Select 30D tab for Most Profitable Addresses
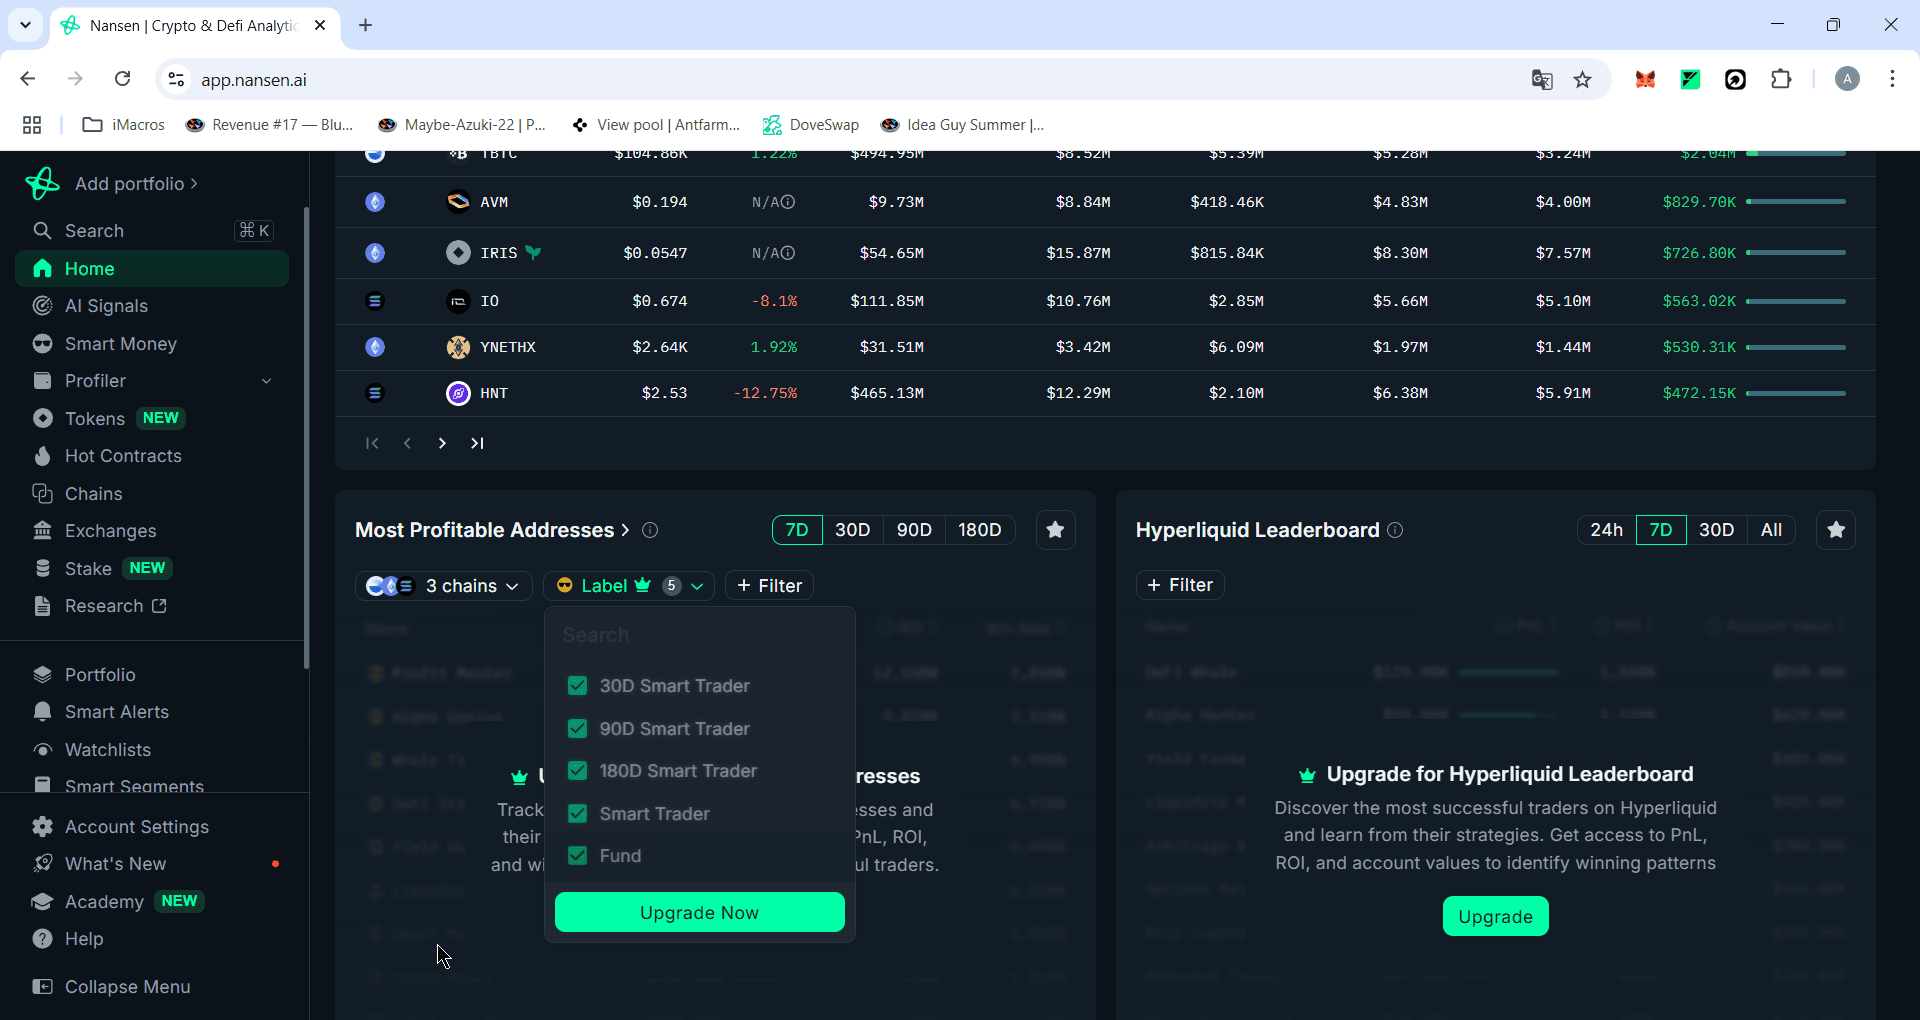This screenshot has width=1920, height=1020. point(853,530)
